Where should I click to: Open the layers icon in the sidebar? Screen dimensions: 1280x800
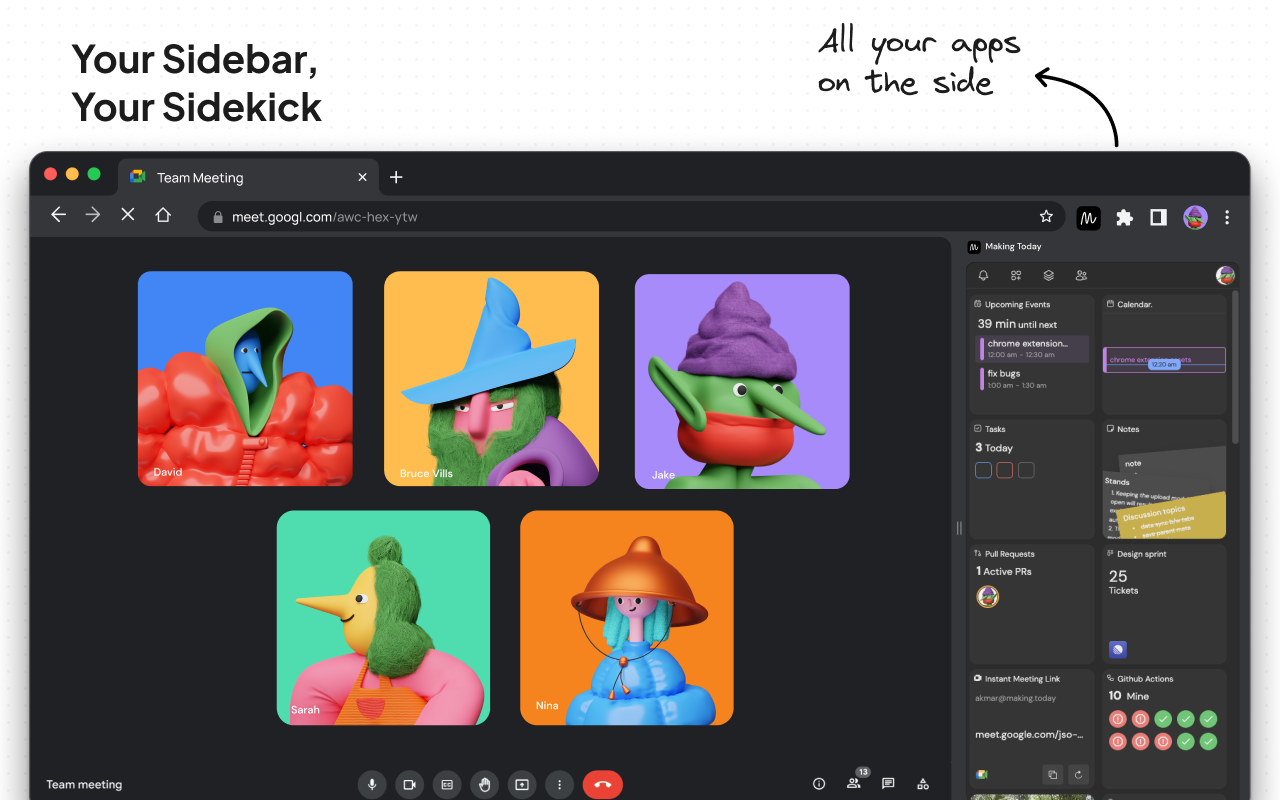click(x=1048, y=276)
